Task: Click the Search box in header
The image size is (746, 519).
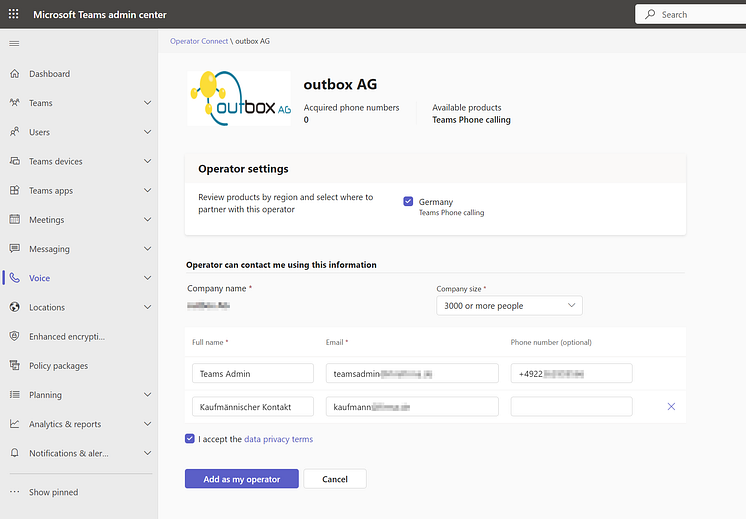Action: (x=690, y=14)
